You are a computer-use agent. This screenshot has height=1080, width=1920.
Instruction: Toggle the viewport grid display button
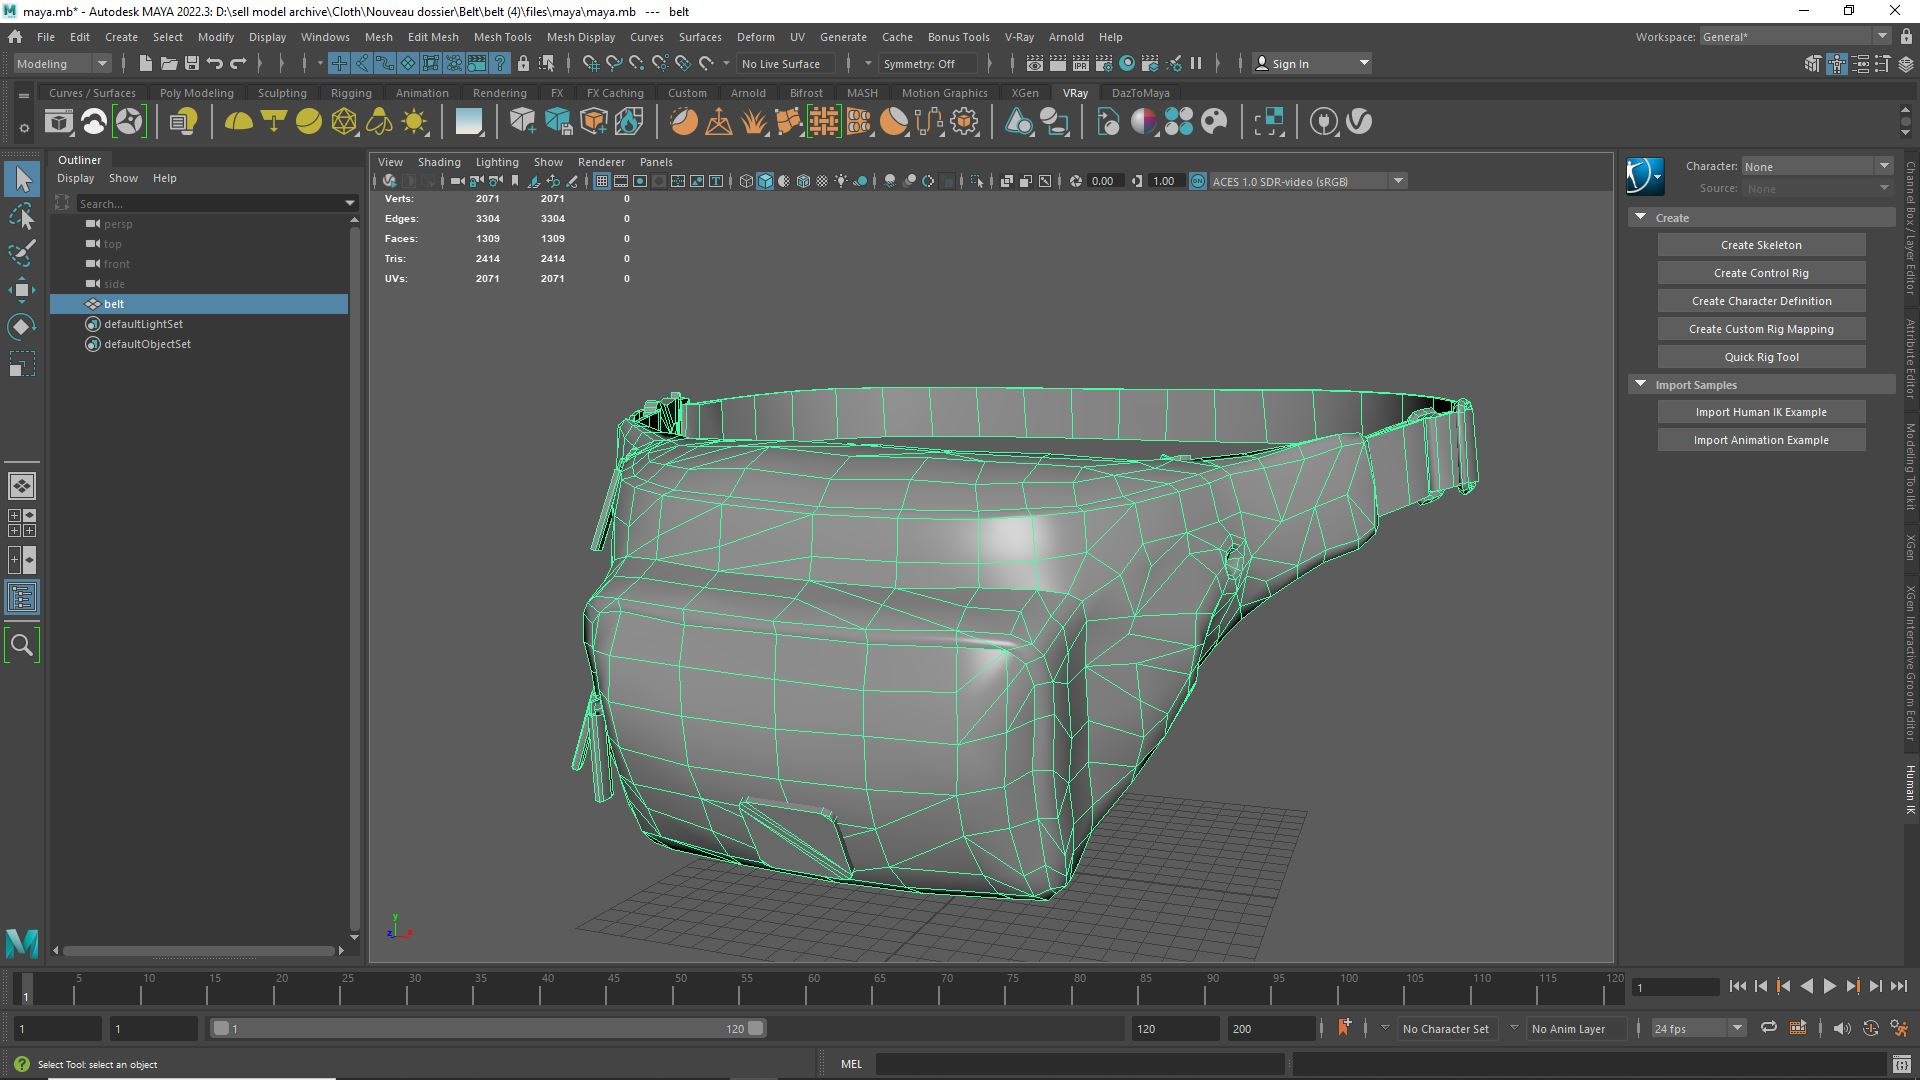(601, 181)
